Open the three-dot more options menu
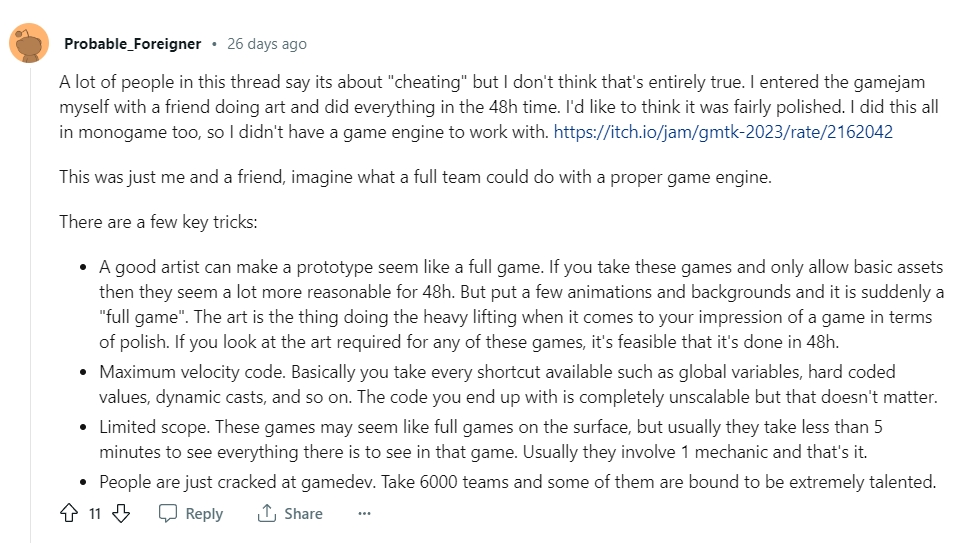Image resolution: width=967 pixels, height=543 pixels. [364, 513]
